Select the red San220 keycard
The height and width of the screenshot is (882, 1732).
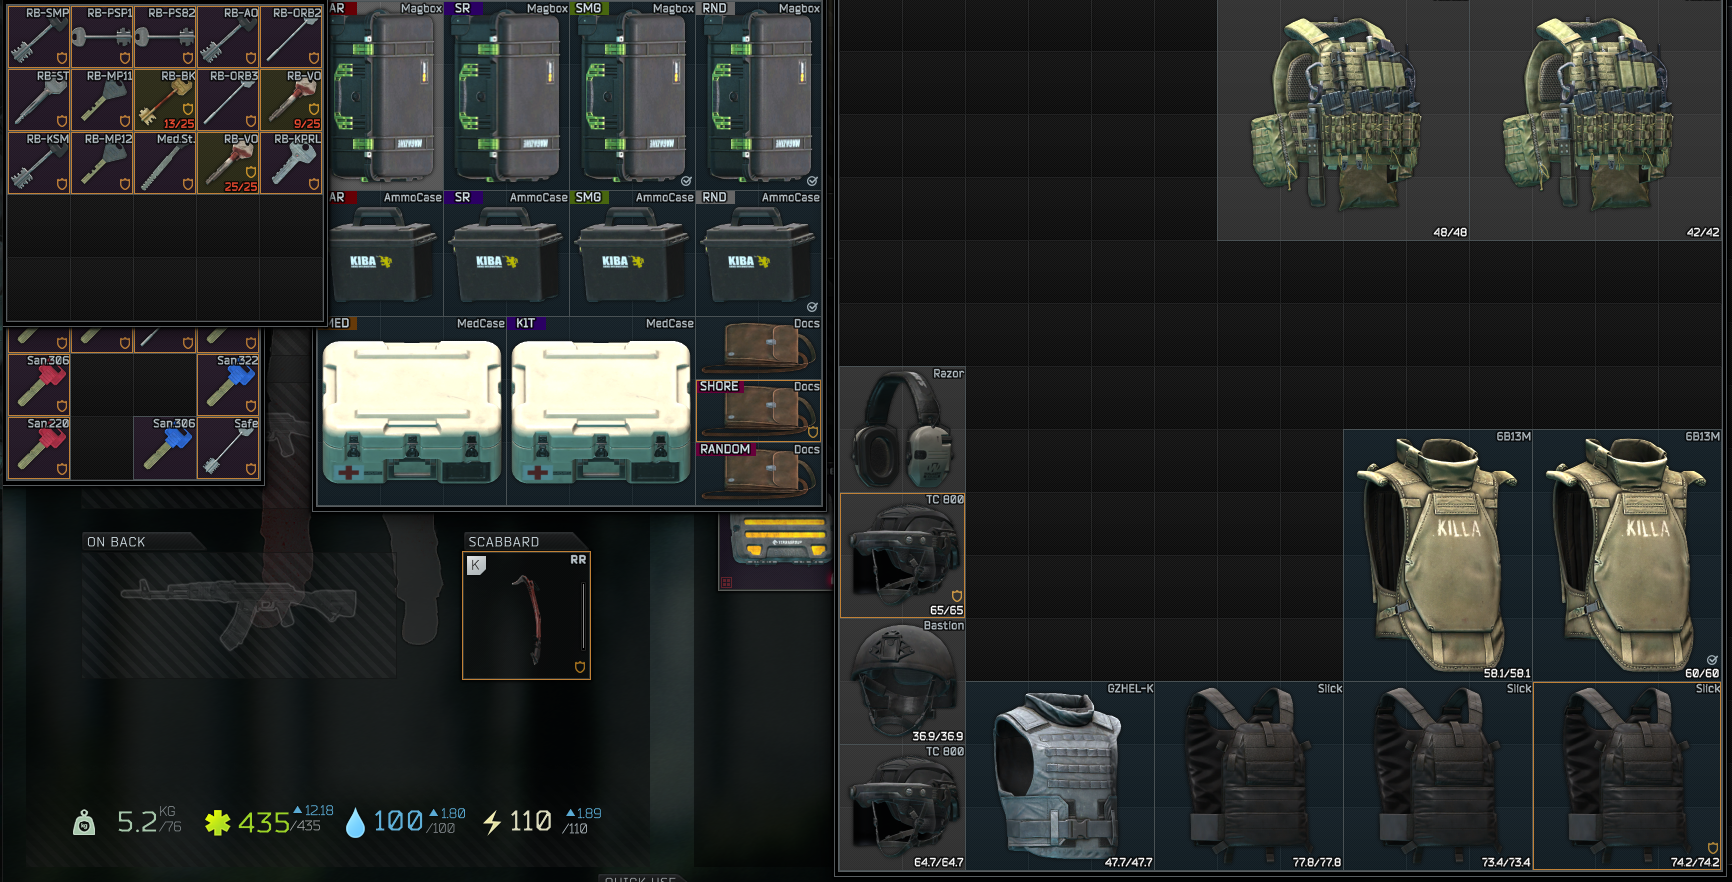point(39,448)
